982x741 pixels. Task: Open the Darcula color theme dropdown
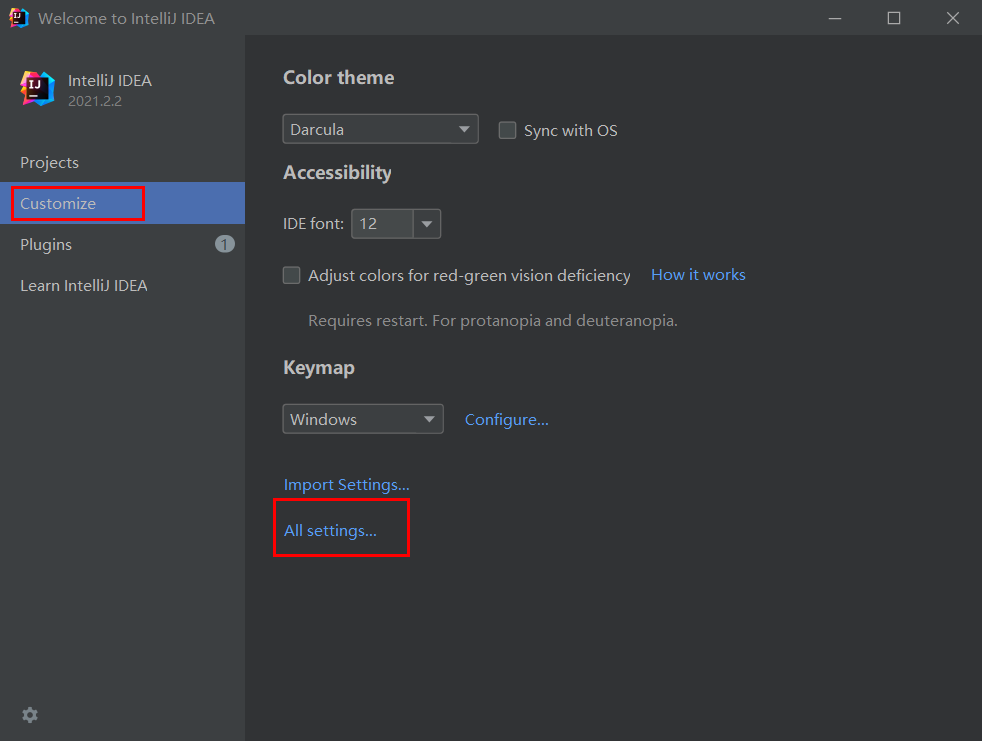pyautogui.click(x=380, y=129)
